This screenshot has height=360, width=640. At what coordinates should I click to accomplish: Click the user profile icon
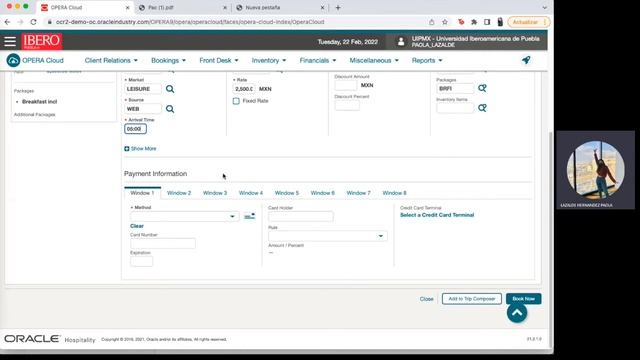click(401, 42)
